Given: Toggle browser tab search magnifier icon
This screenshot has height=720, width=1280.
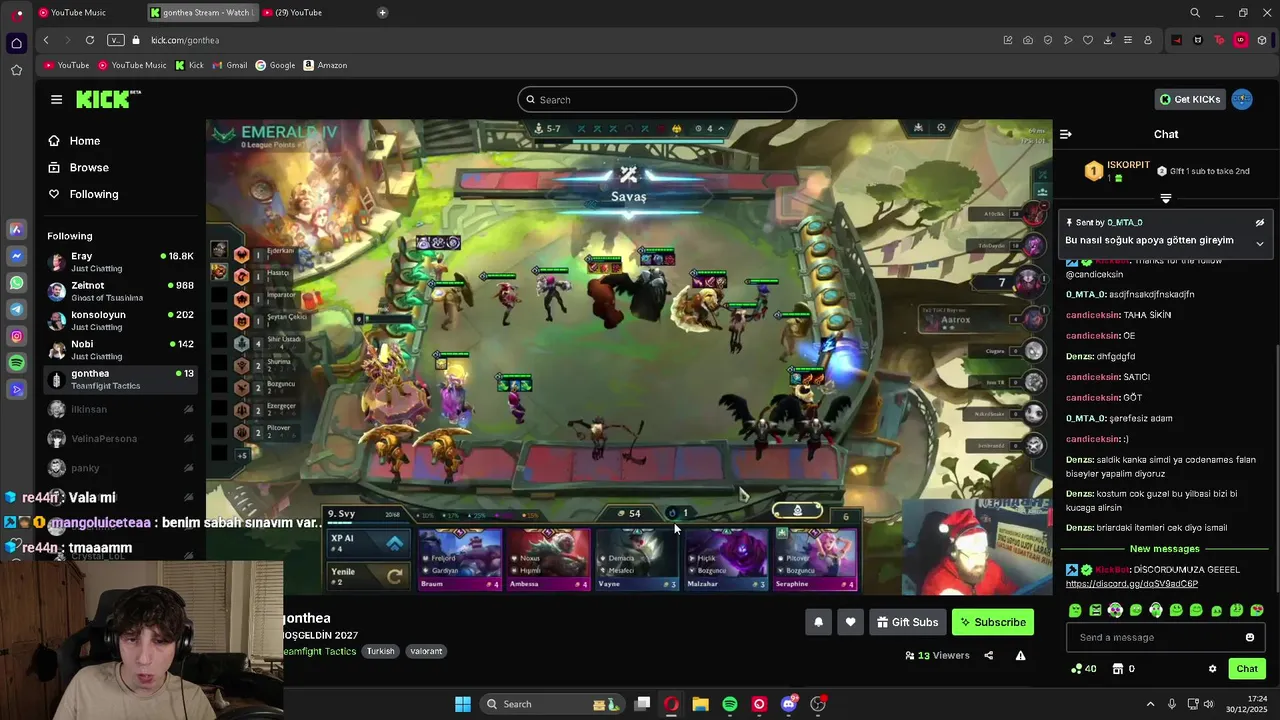Looking at the screenshot, I should [x=1195, y=13].
